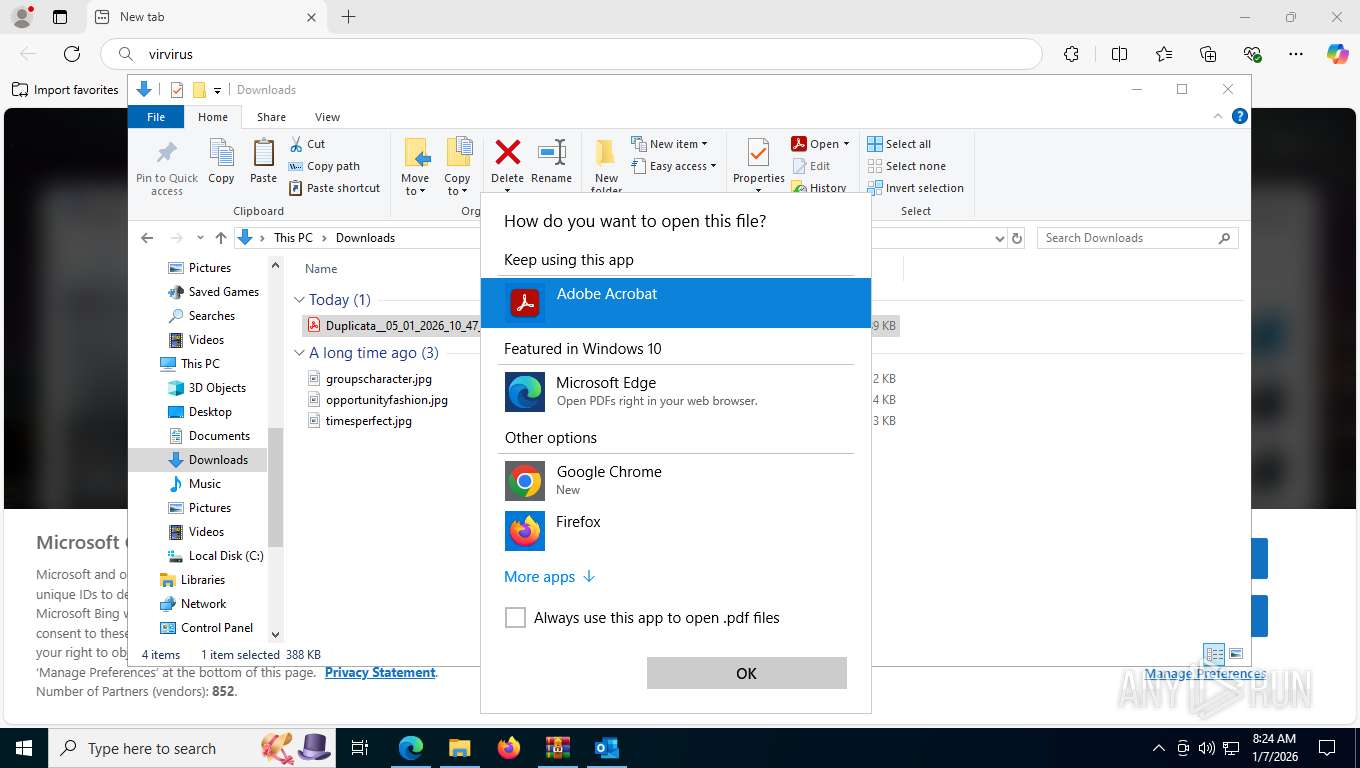Open the Copy to dropdown
This screenshot has height=768, width=1360.
[x=457, y=167]
